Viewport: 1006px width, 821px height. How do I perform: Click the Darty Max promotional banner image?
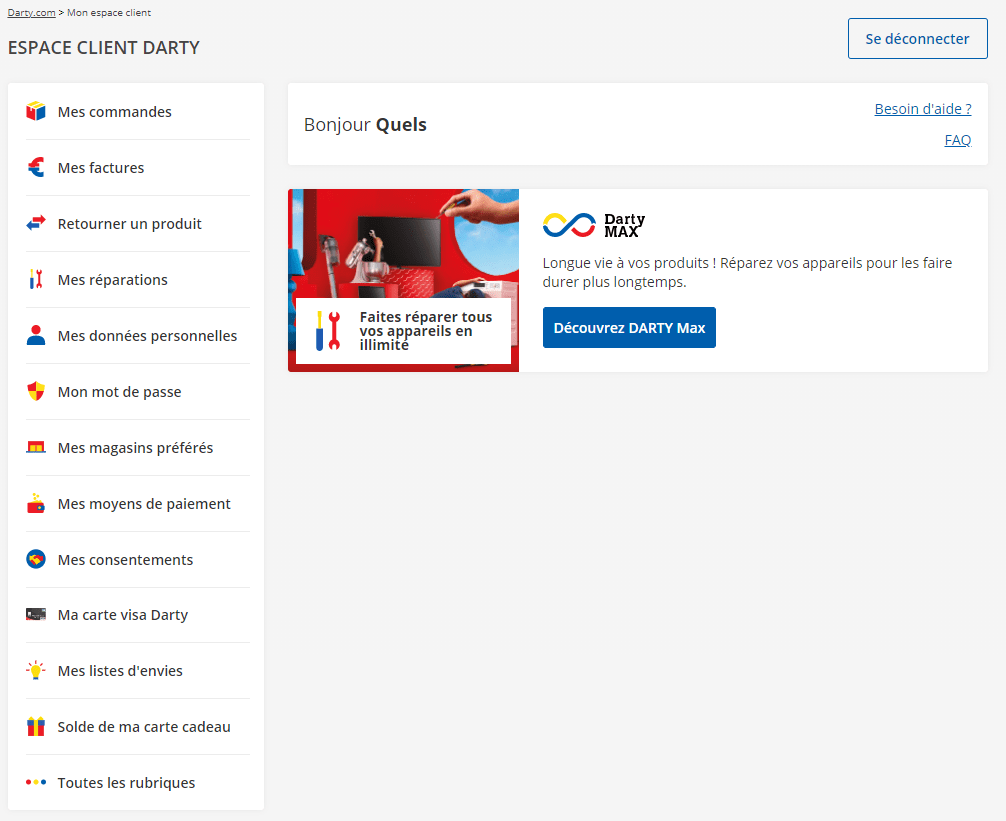point(403,281)
